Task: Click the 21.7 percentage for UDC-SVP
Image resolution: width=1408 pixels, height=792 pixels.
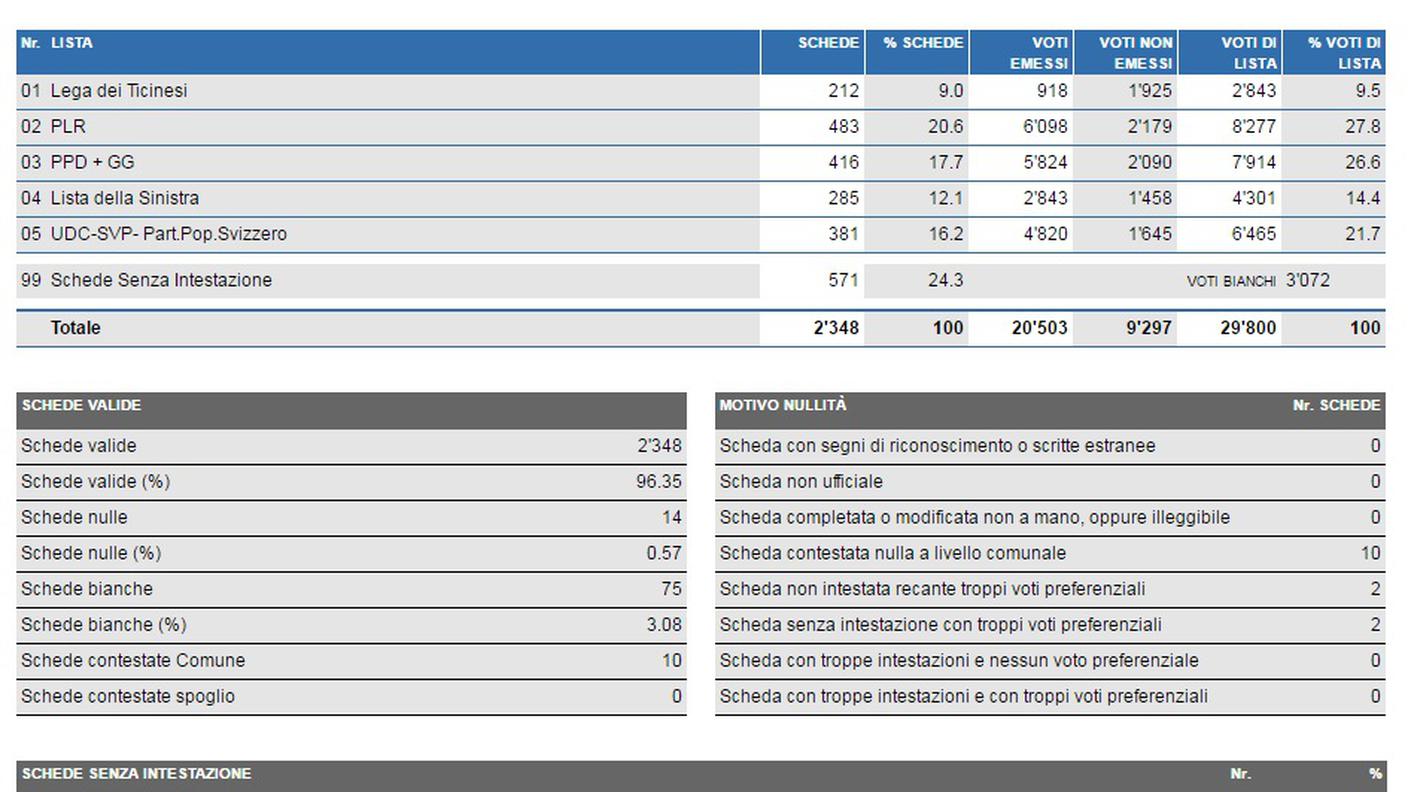Action: [x=1363, y=235]
